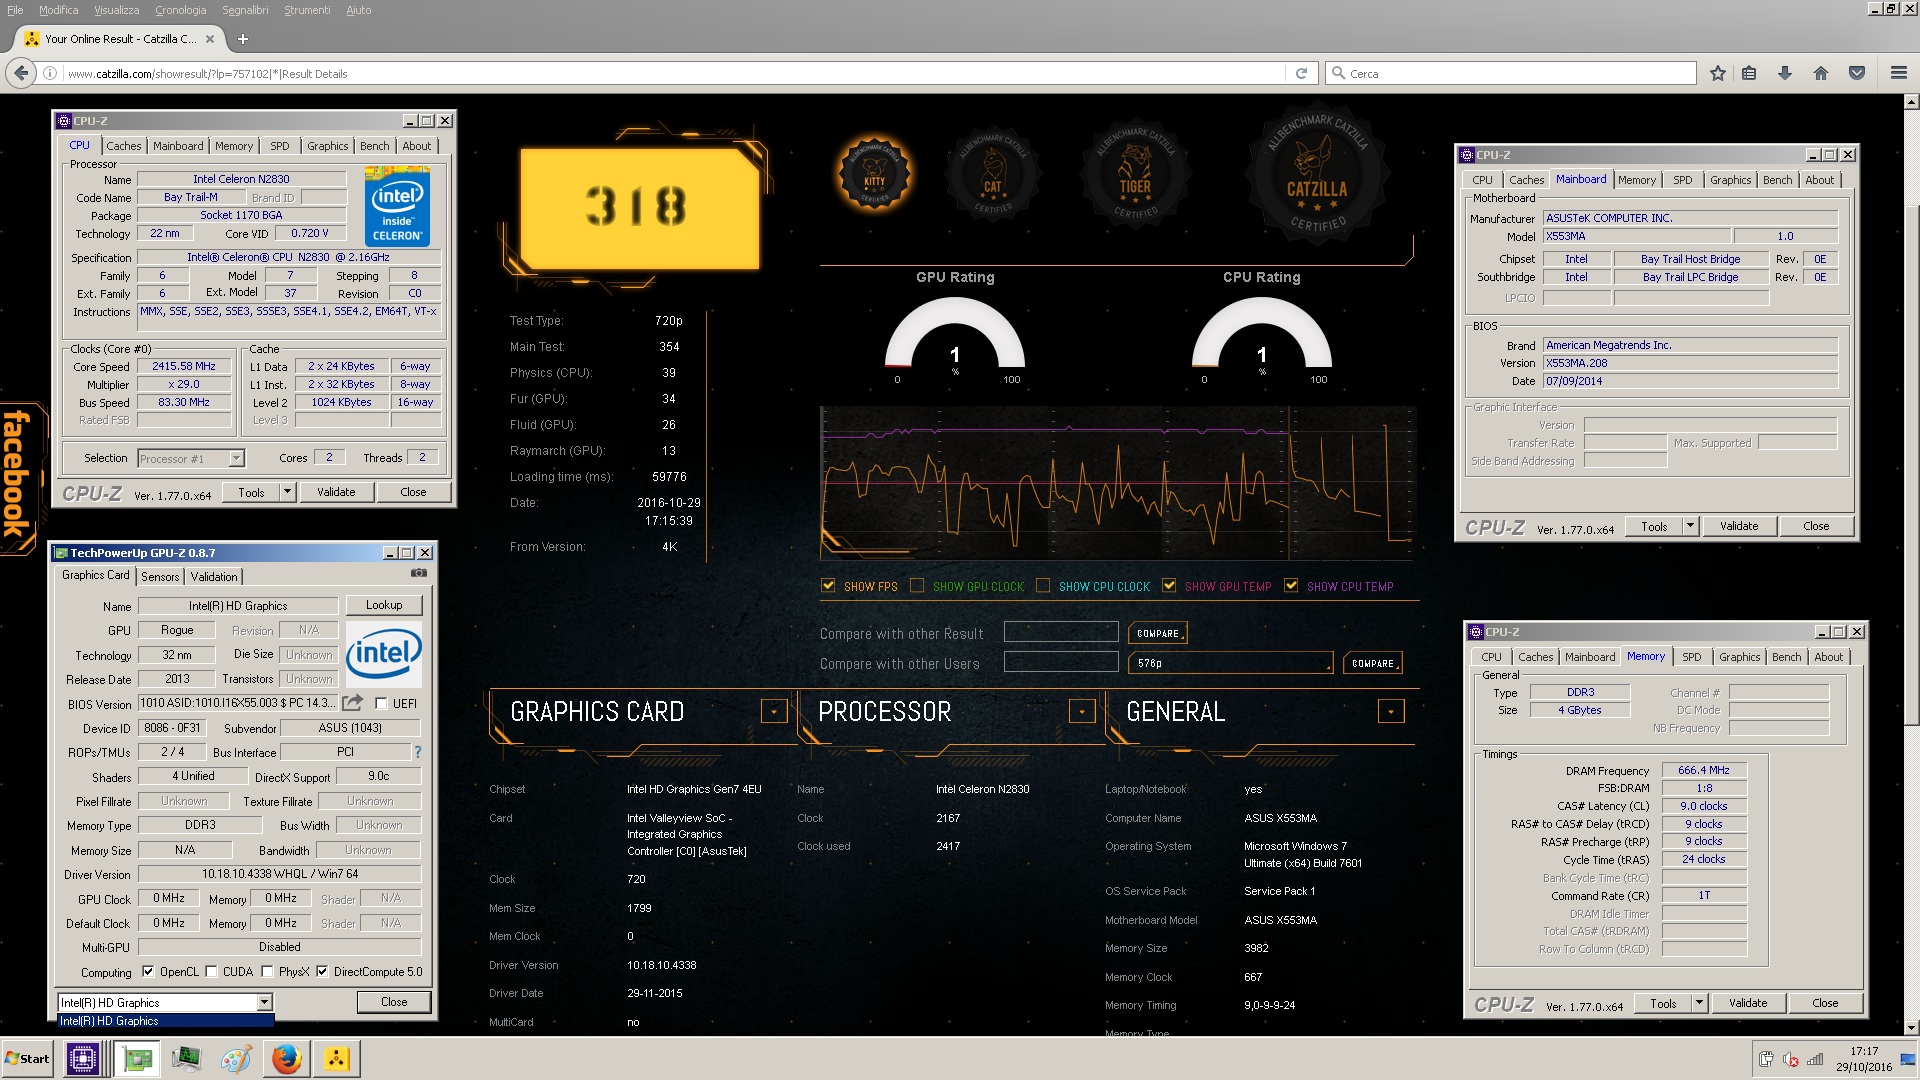Toggle the UEFI checkbox in GPU-Z
Viewport: 1920px width, 1080px height.
[381, 703]
